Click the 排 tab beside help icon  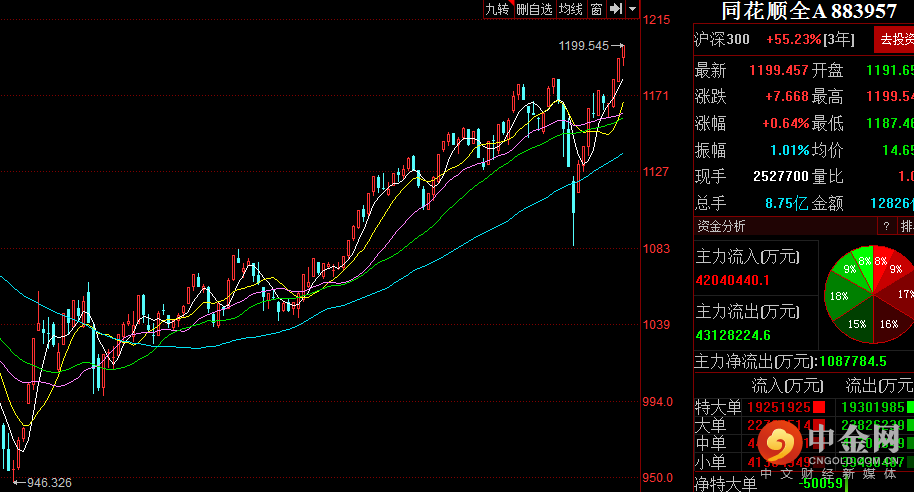(905, 226)
